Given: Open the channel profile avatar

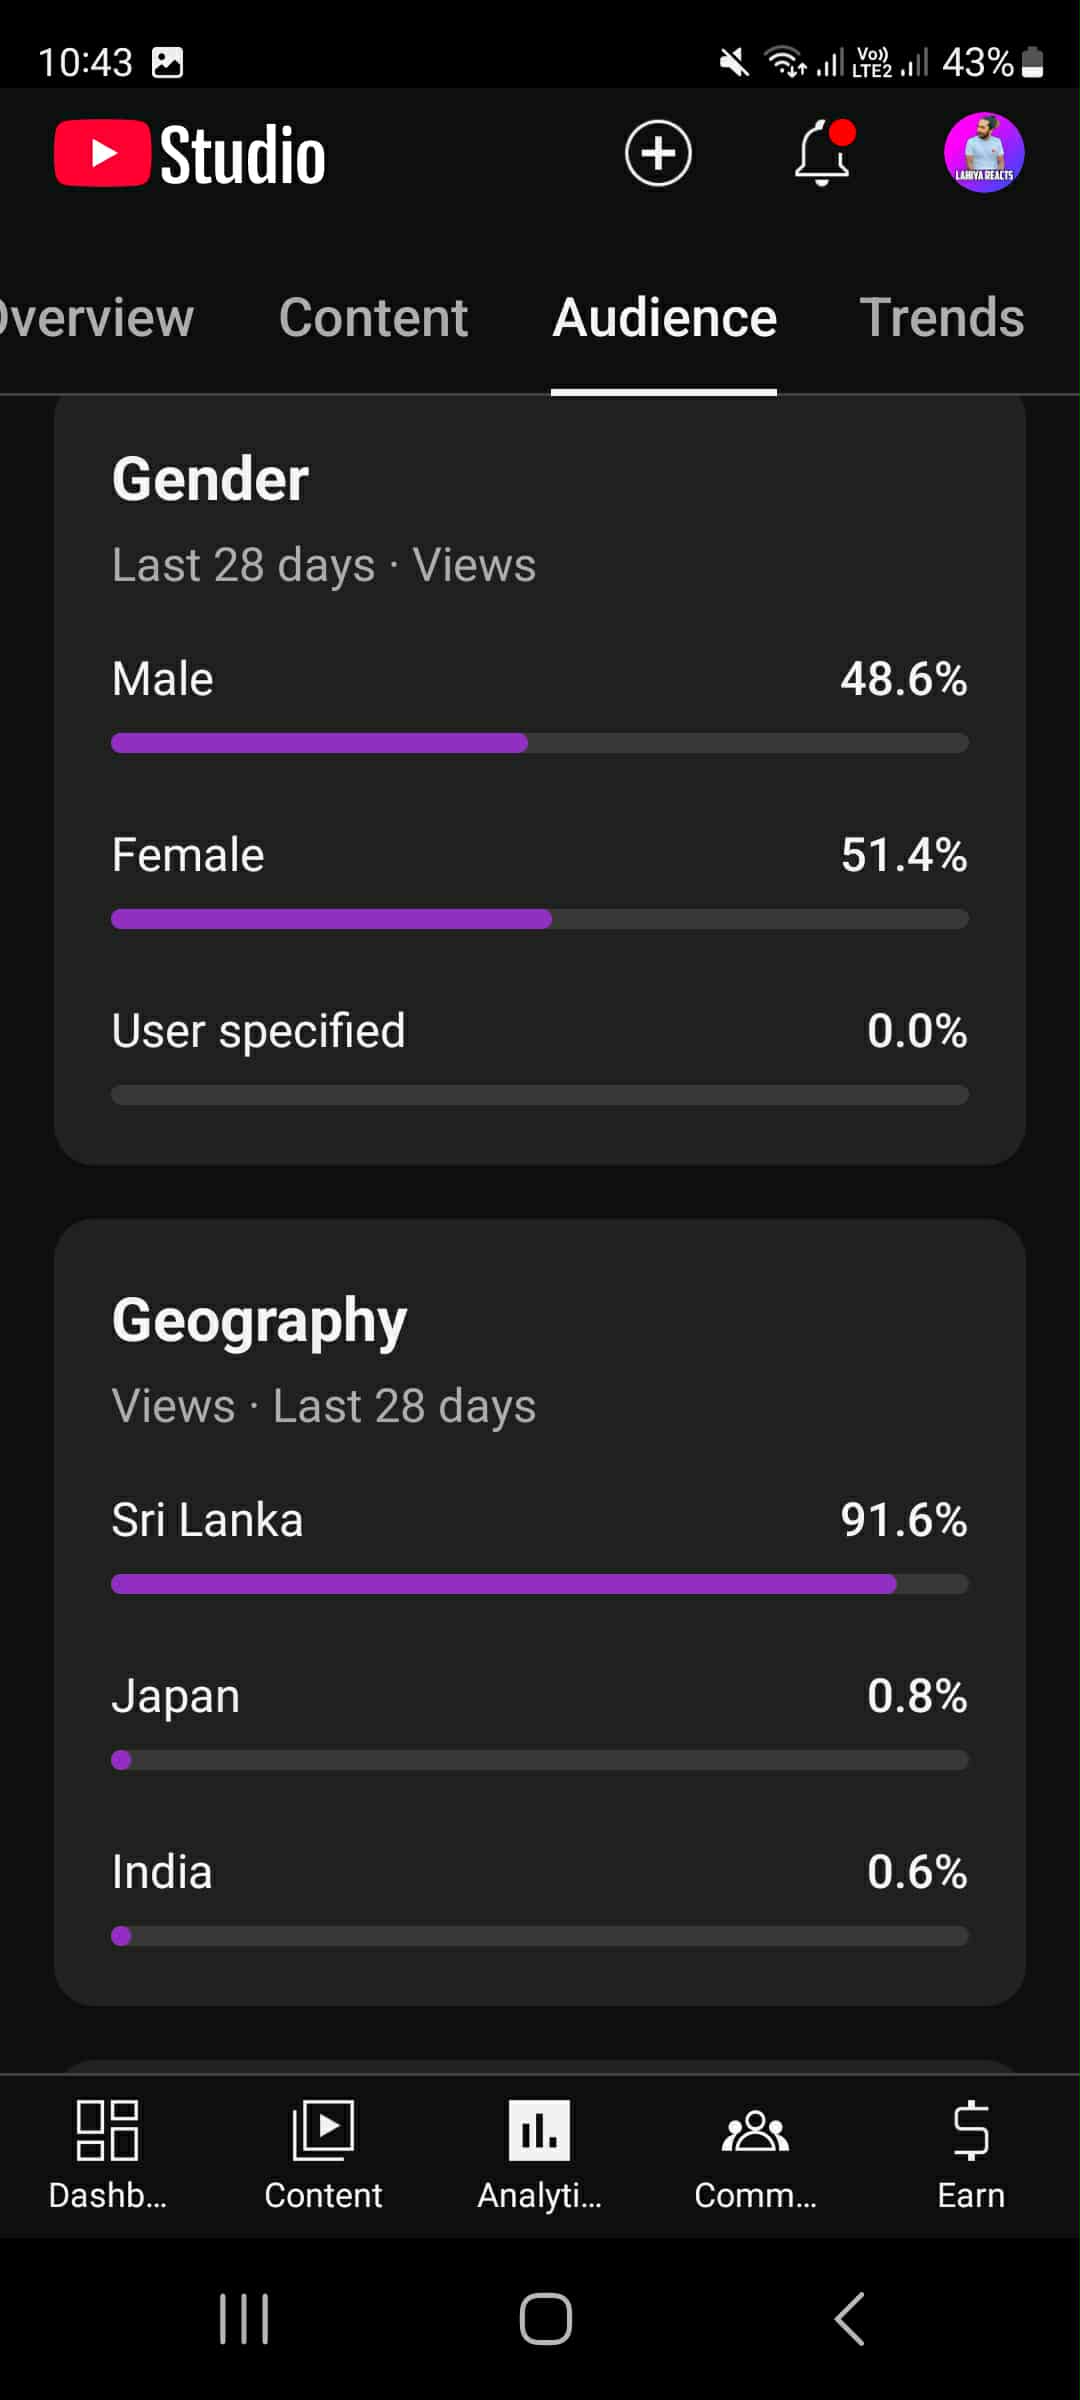Looking at the screenshot, I should pos(984,153).
